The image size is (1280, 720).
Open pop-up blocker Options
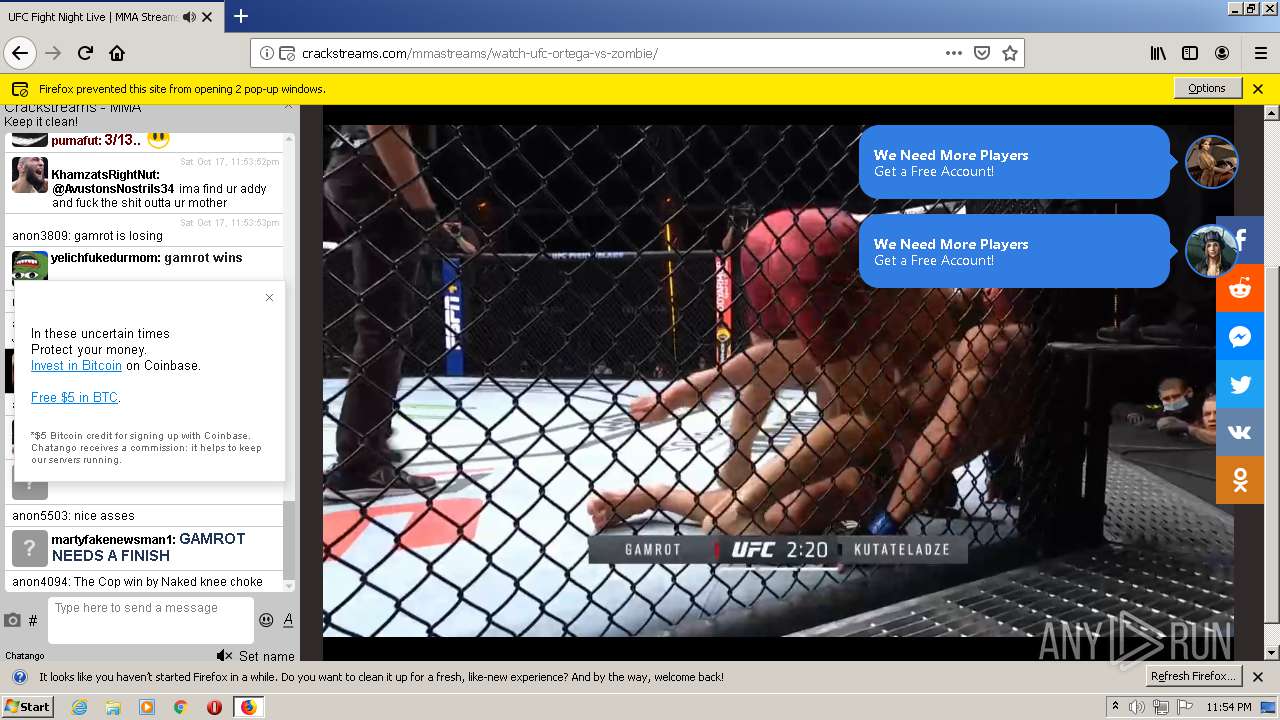click(1207, 88)
